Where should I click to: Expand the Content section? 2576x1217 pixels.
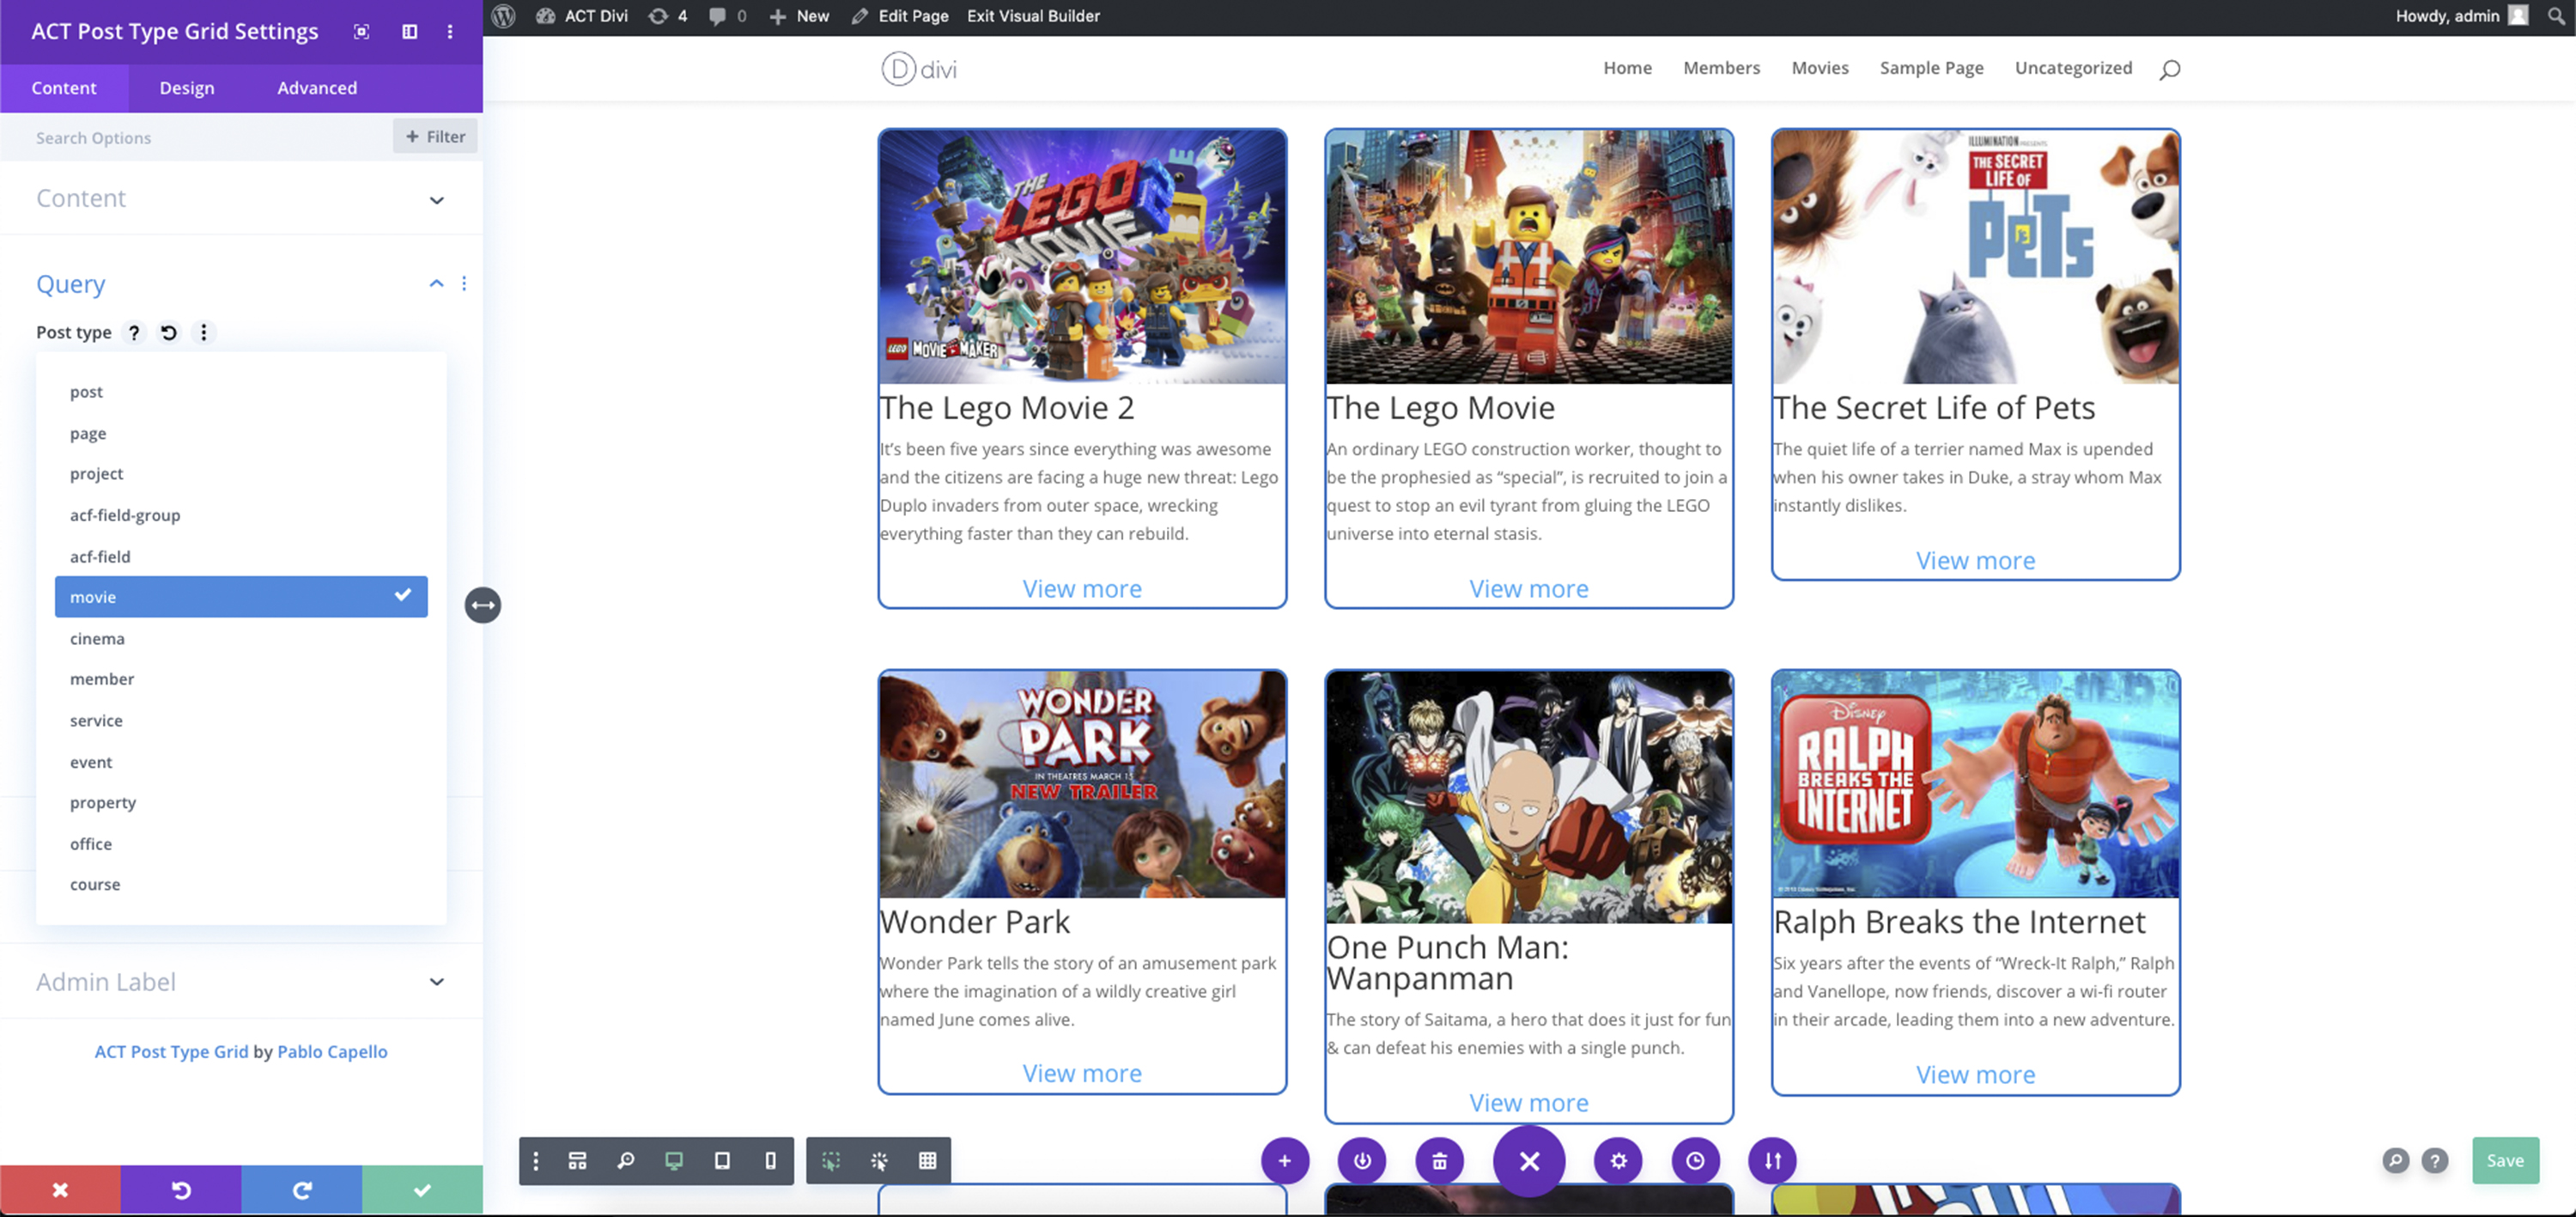(241, 198)
